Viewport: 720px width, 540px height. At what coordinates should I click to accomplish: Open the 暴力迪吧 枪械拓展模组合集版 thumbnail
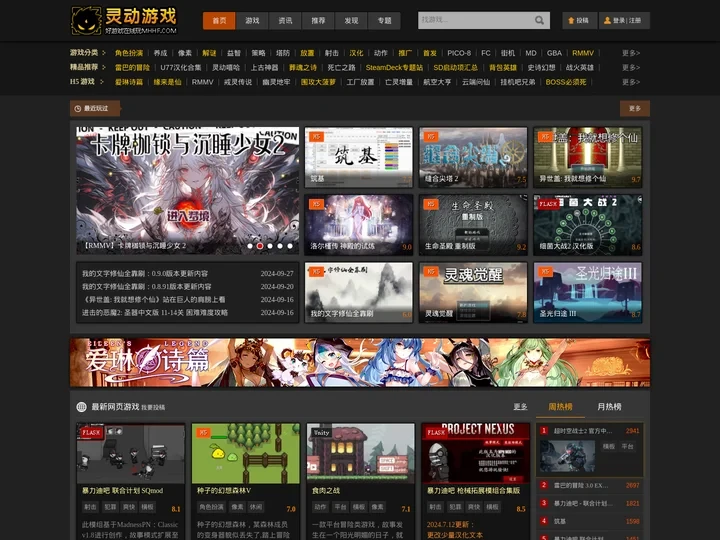476,453
